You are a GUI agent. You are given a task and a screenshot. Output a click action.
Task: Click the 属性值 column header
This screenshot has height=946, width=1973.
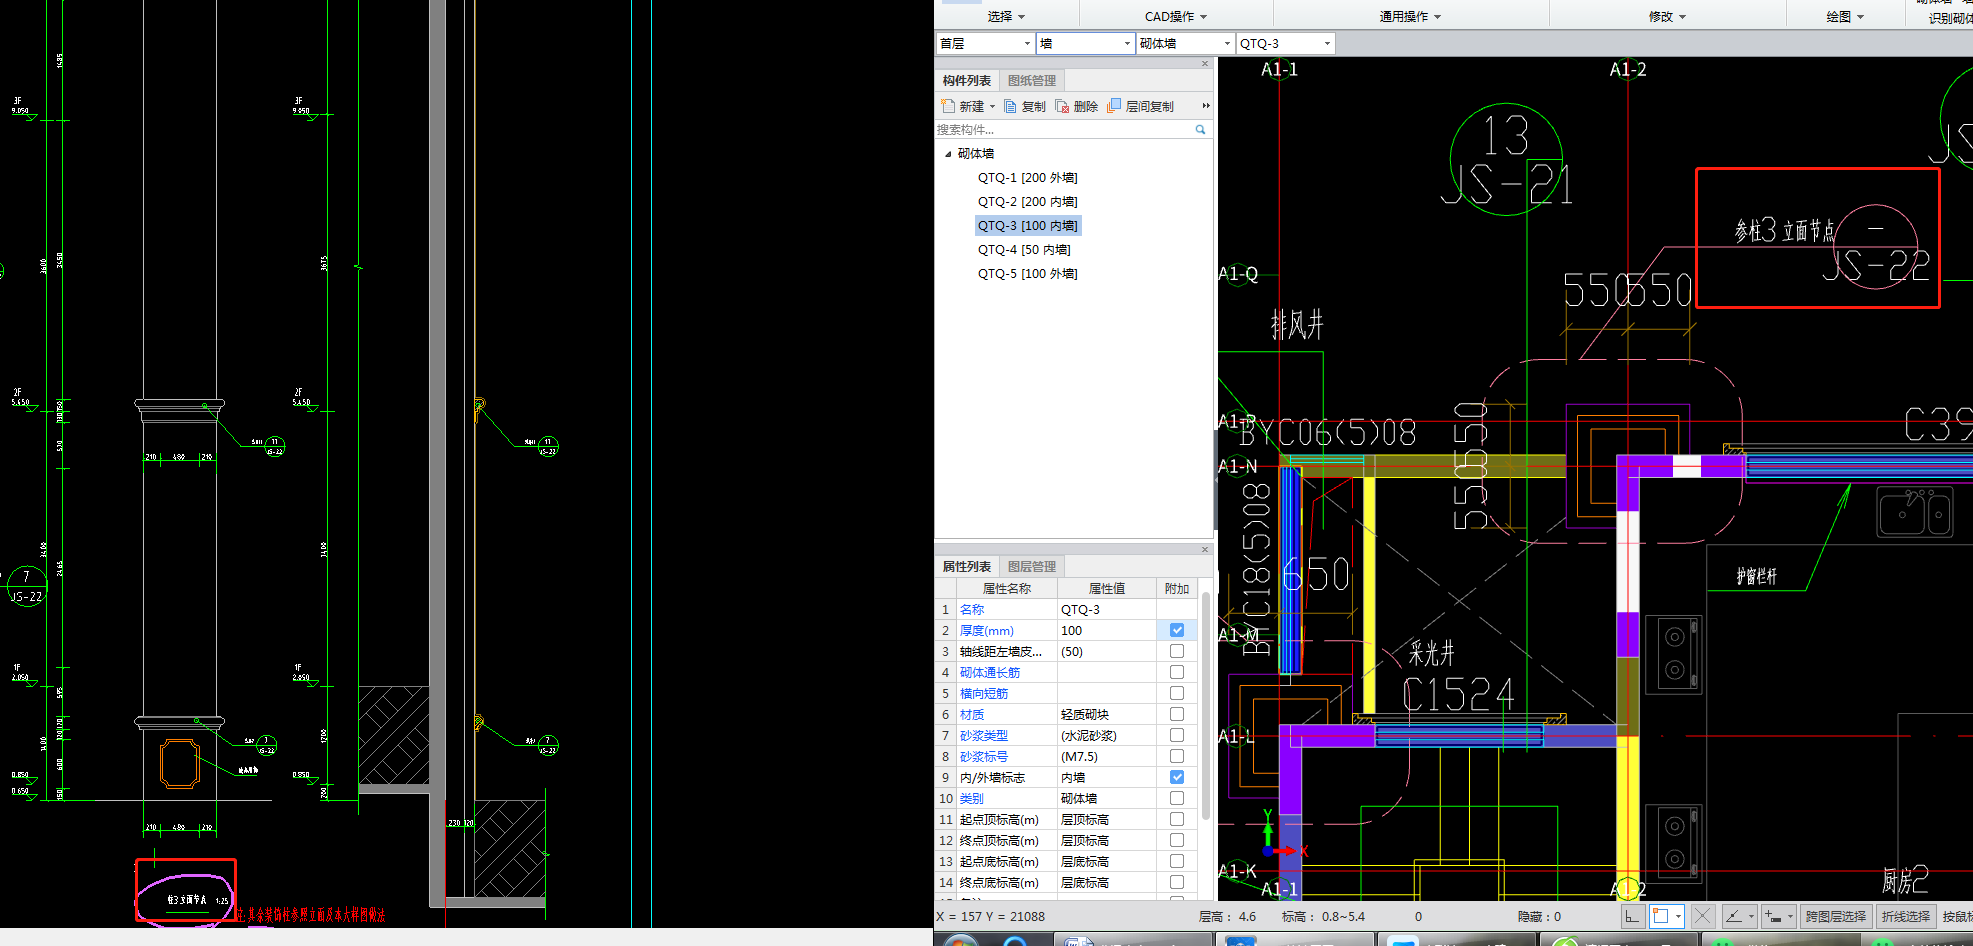pos(1106,588)
